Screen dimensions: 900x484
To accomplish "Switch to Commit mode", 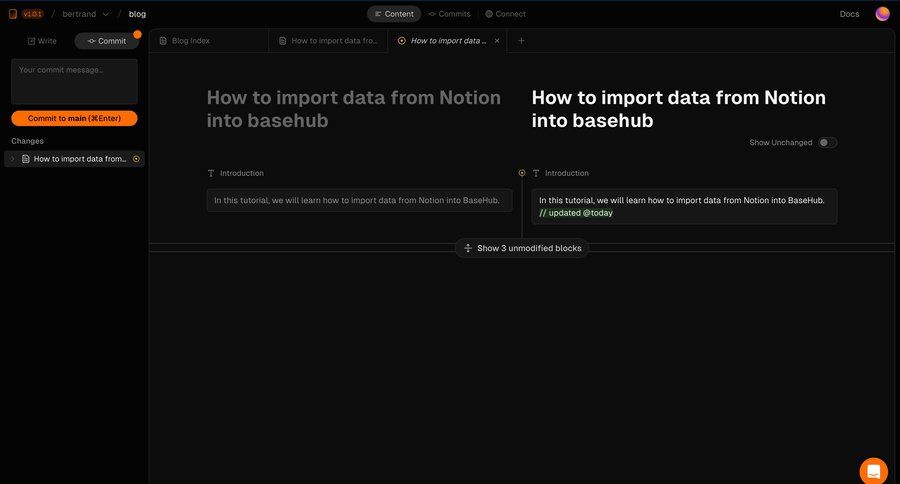I will (x=107, y=41).
